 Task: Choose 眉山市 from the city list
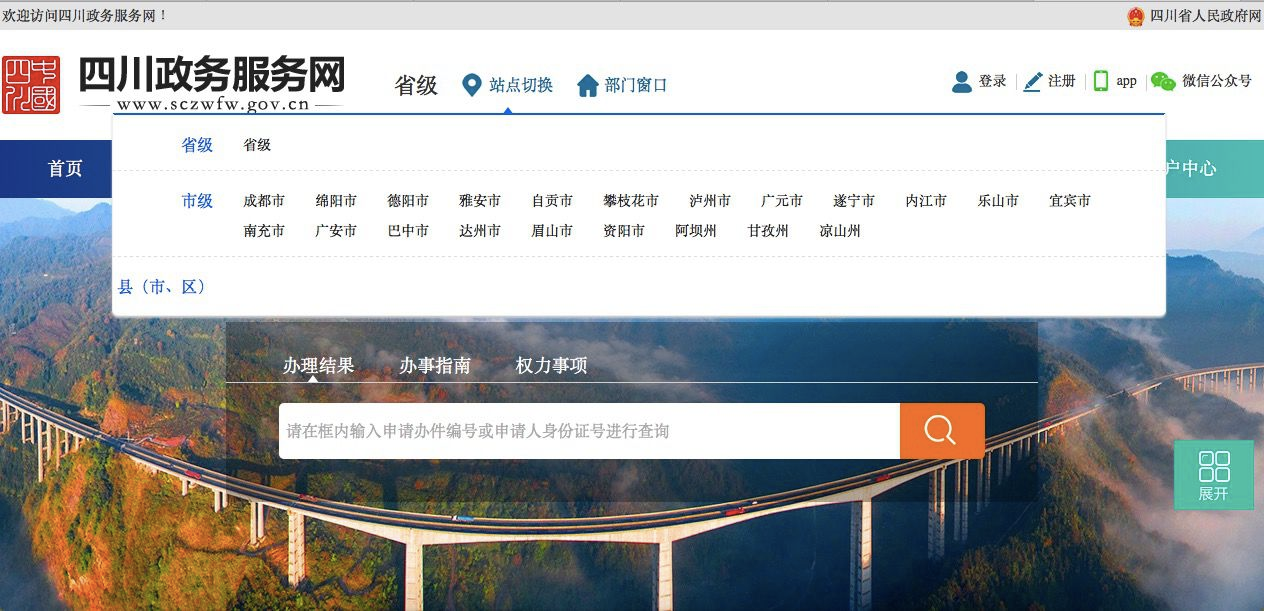[552, 231]
